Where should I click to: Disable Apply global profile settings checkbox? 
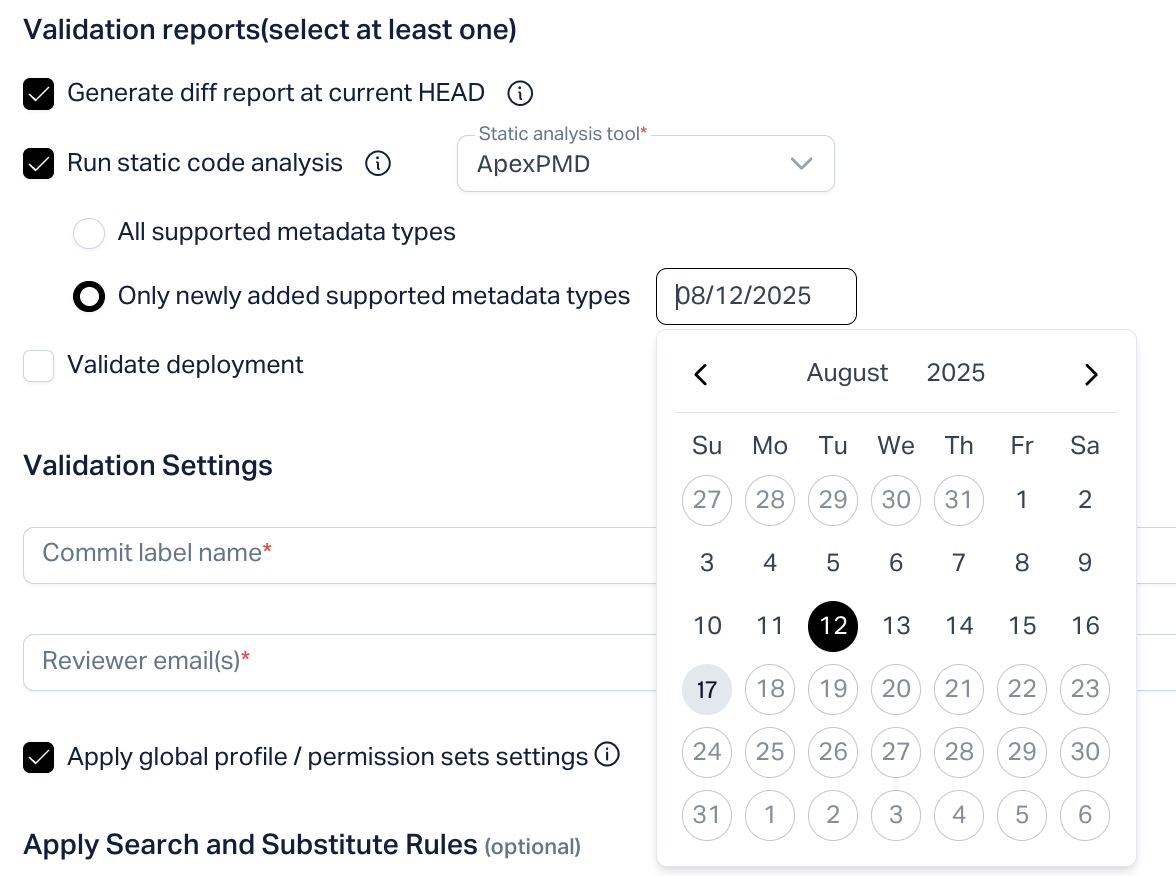[x=39, y=757]
